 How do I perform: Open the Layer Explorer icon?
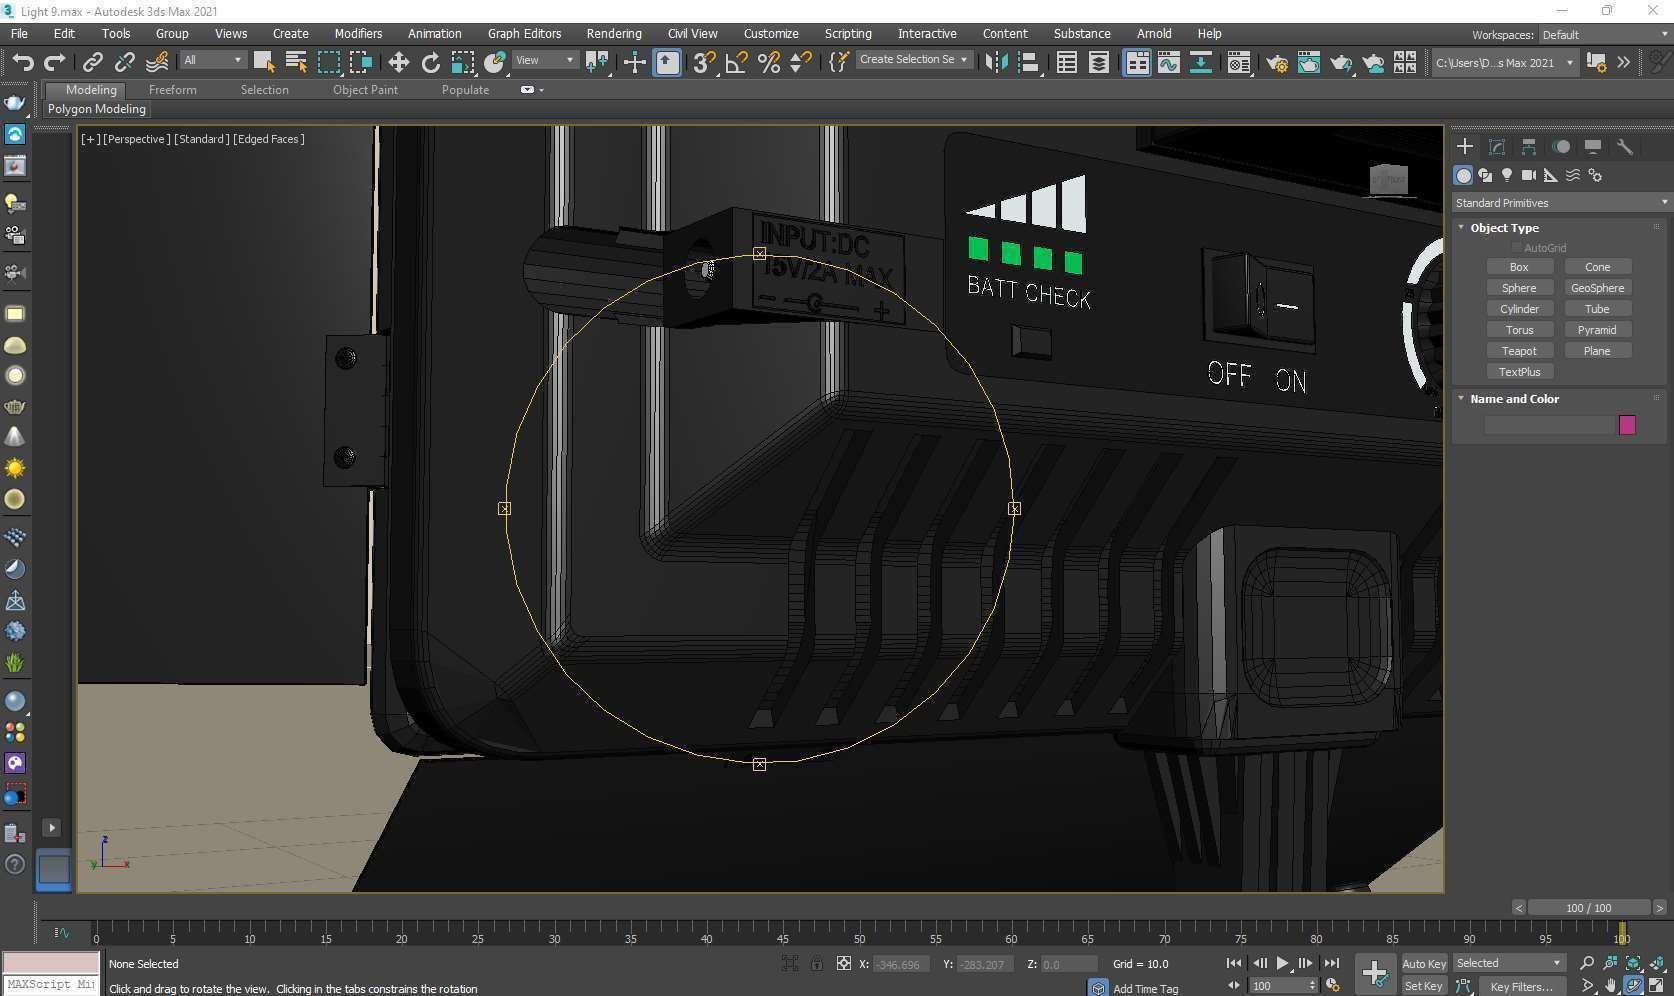(x=1098, y=62)
